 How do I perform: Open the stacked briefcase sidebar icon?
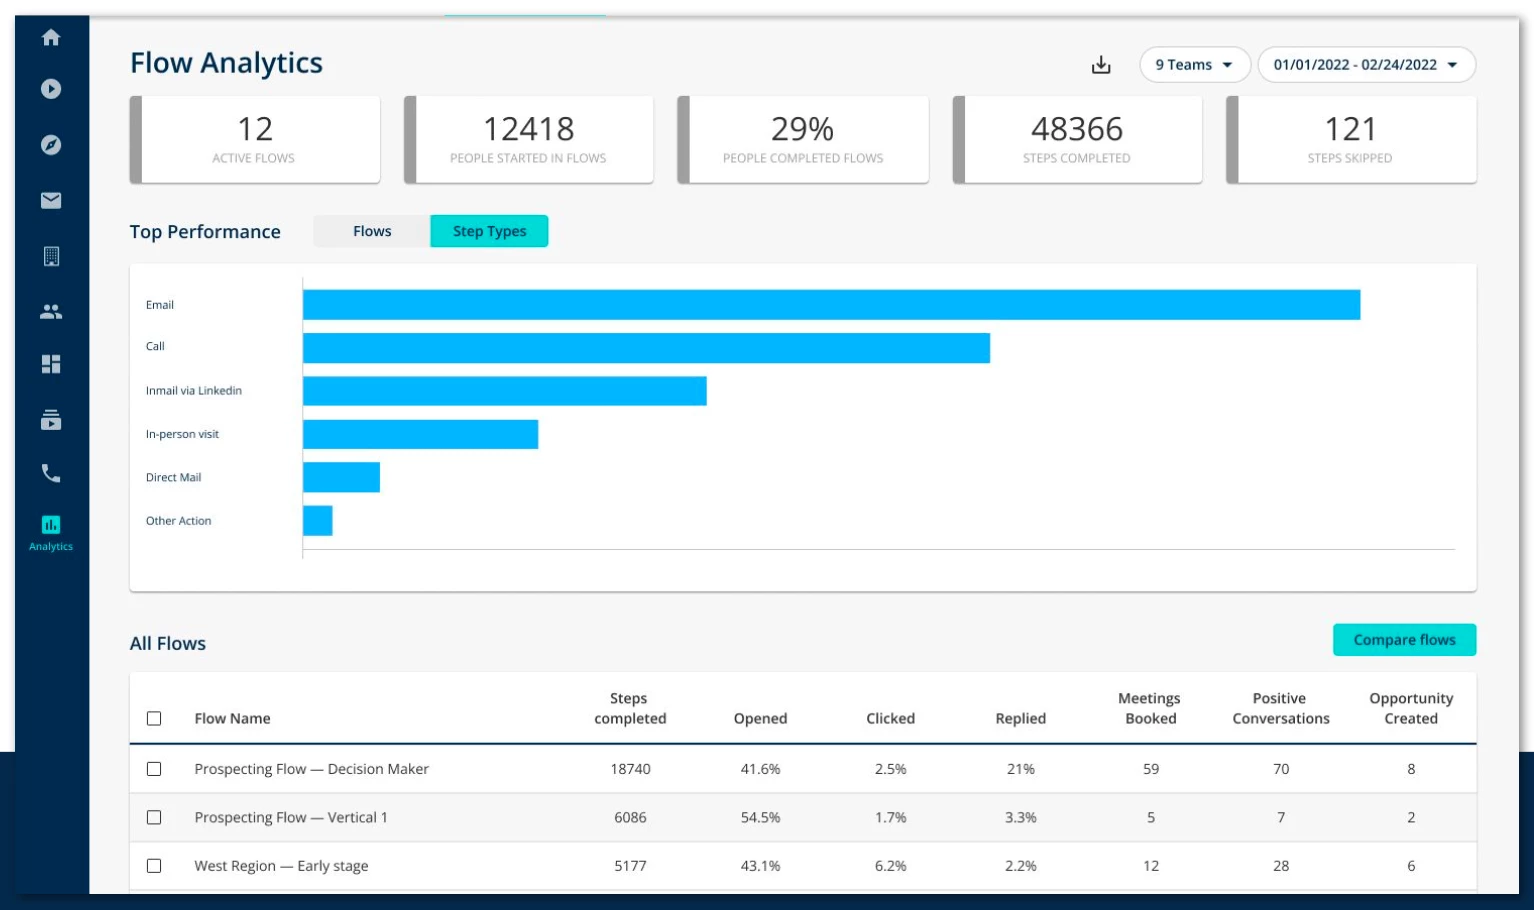coord(51,420)
